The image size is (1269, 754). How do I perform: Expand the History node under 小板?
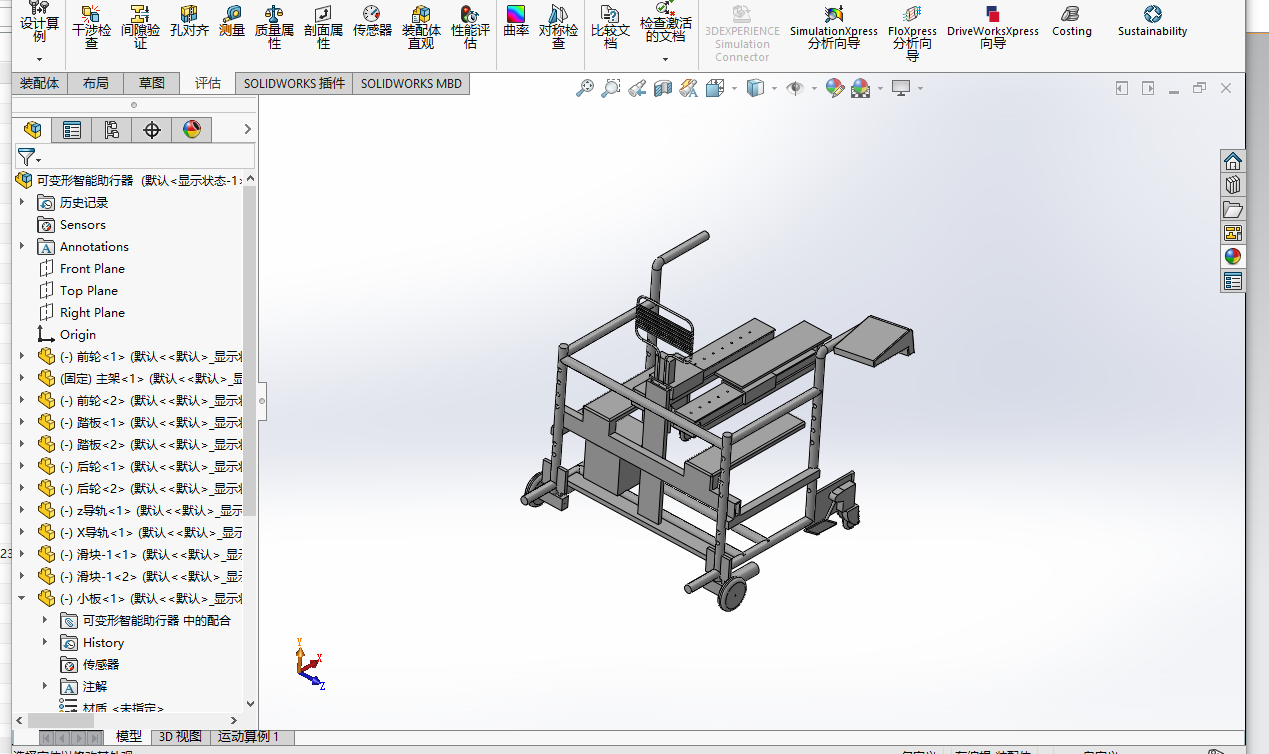coord(45,642)
